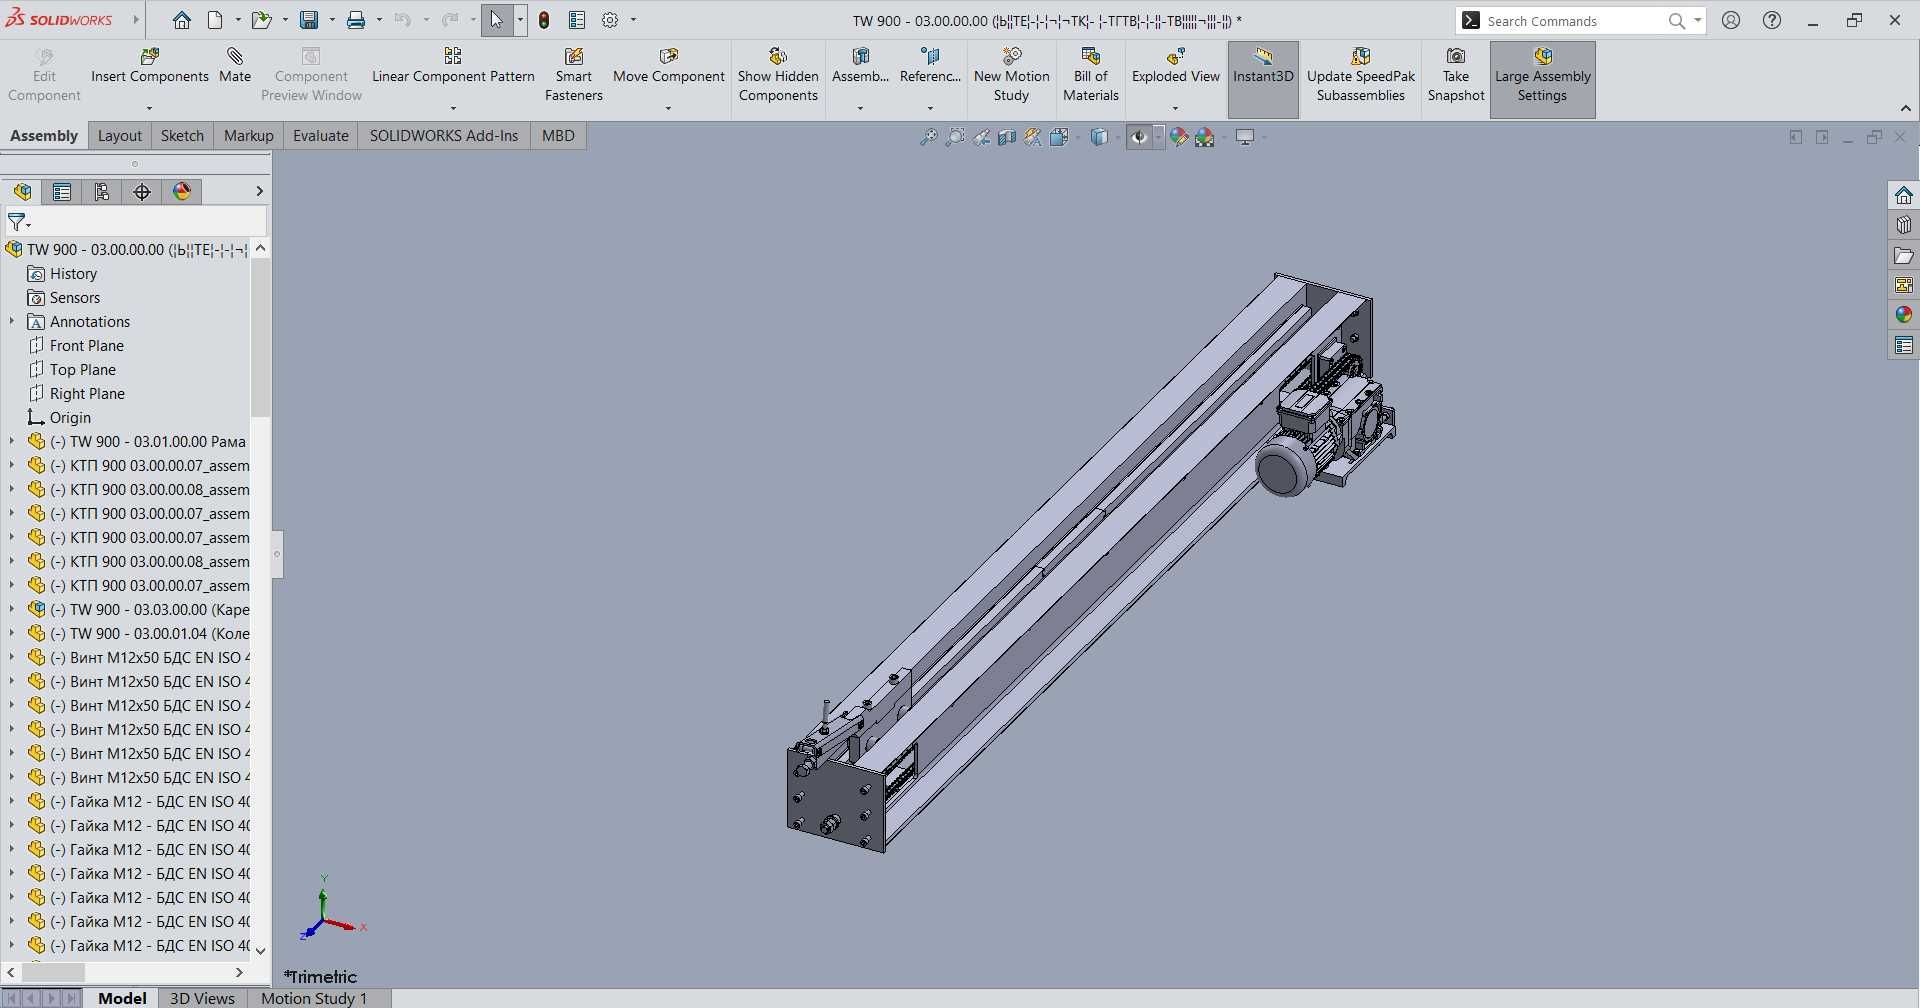Open the Markup tab

point(248,136)
